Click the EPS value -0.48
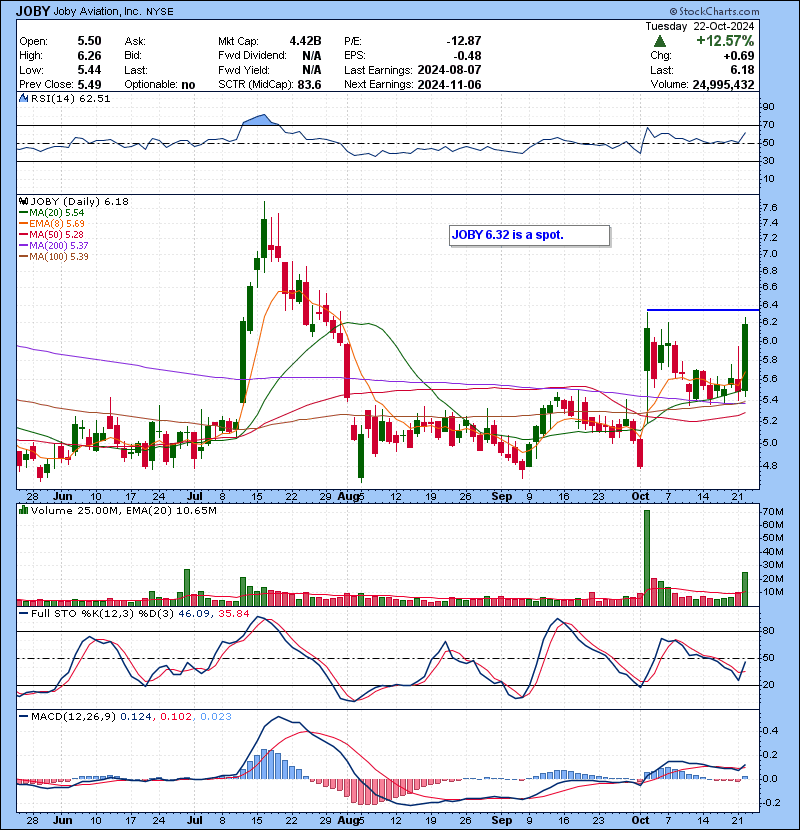The image size is (800, 830). click(468, 56)
